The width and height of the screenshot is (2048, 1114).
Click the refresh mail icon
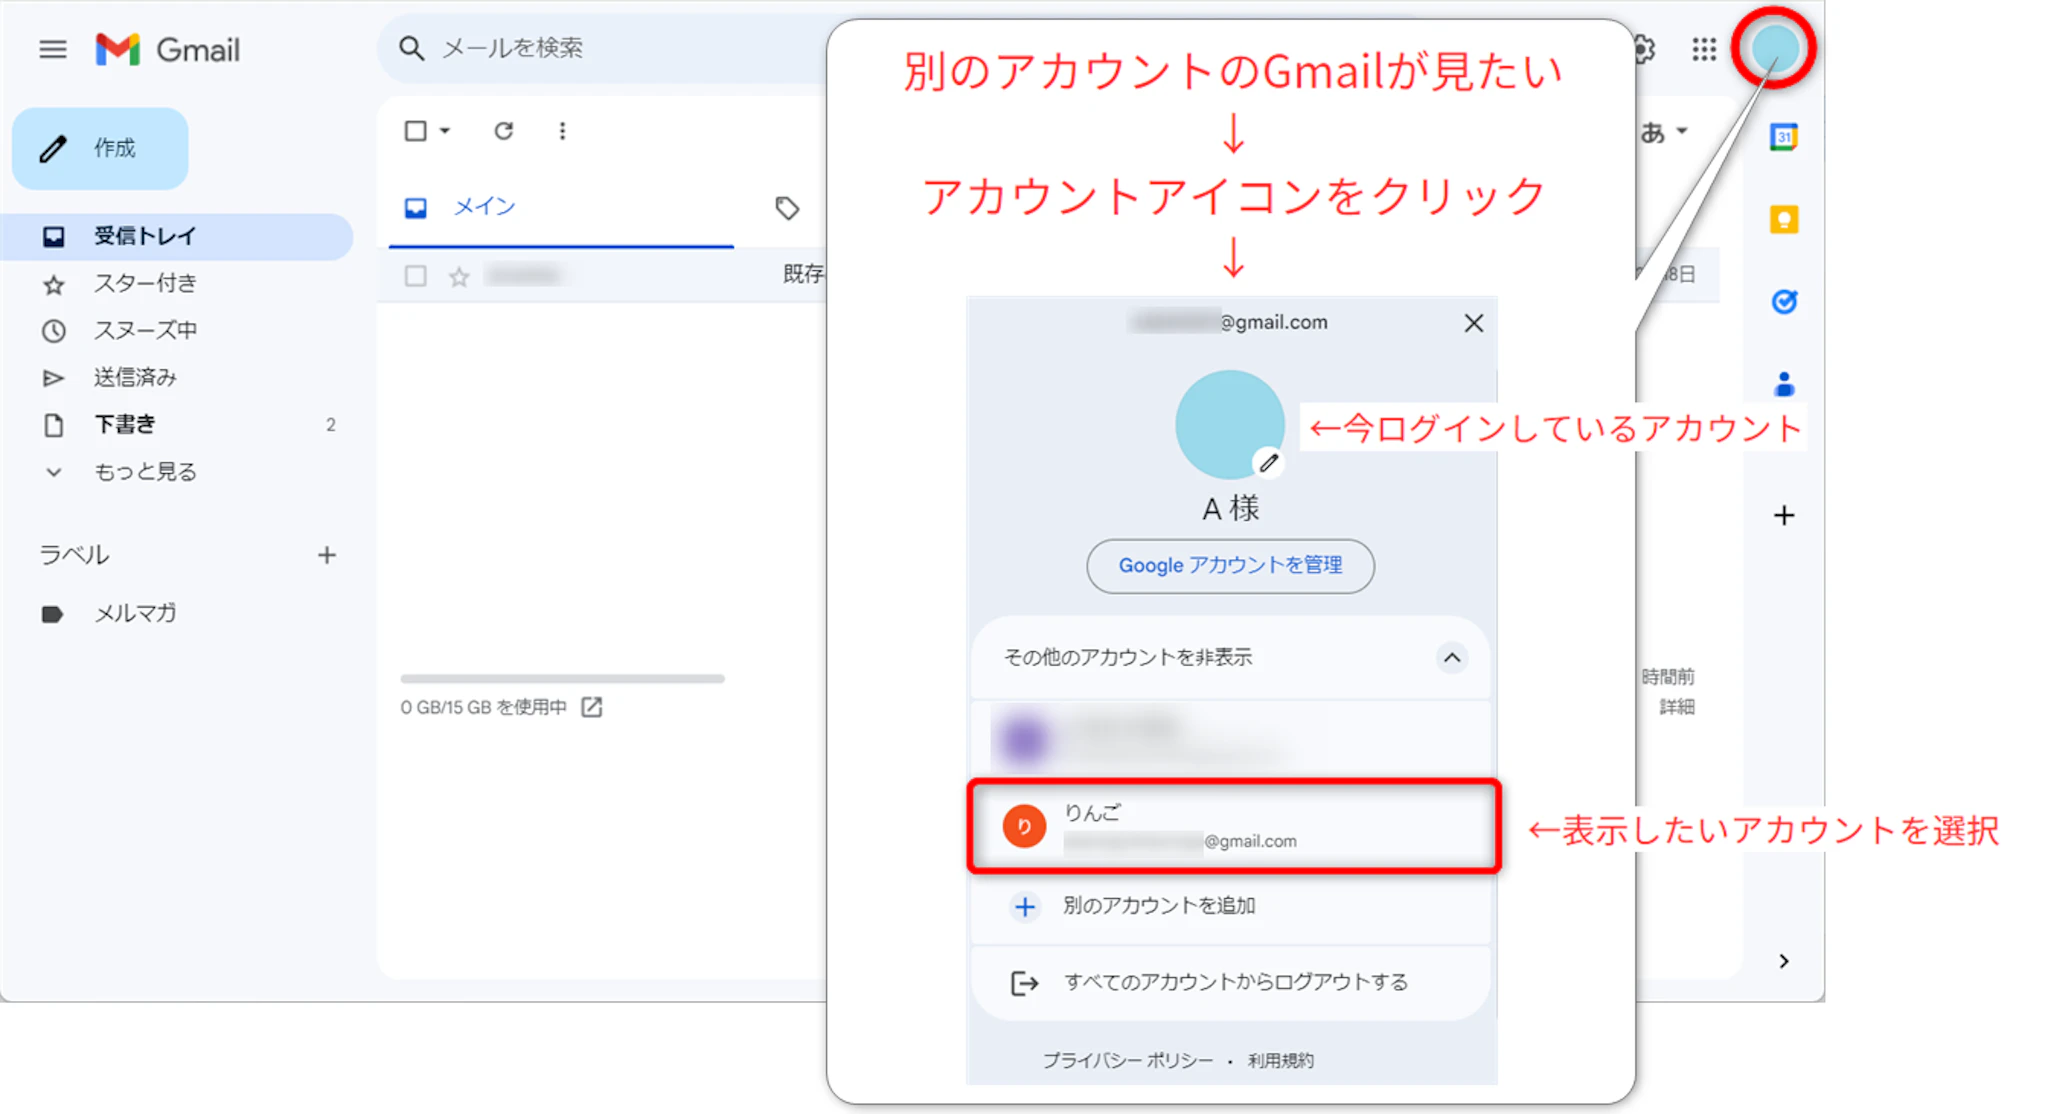pos(503,131)
